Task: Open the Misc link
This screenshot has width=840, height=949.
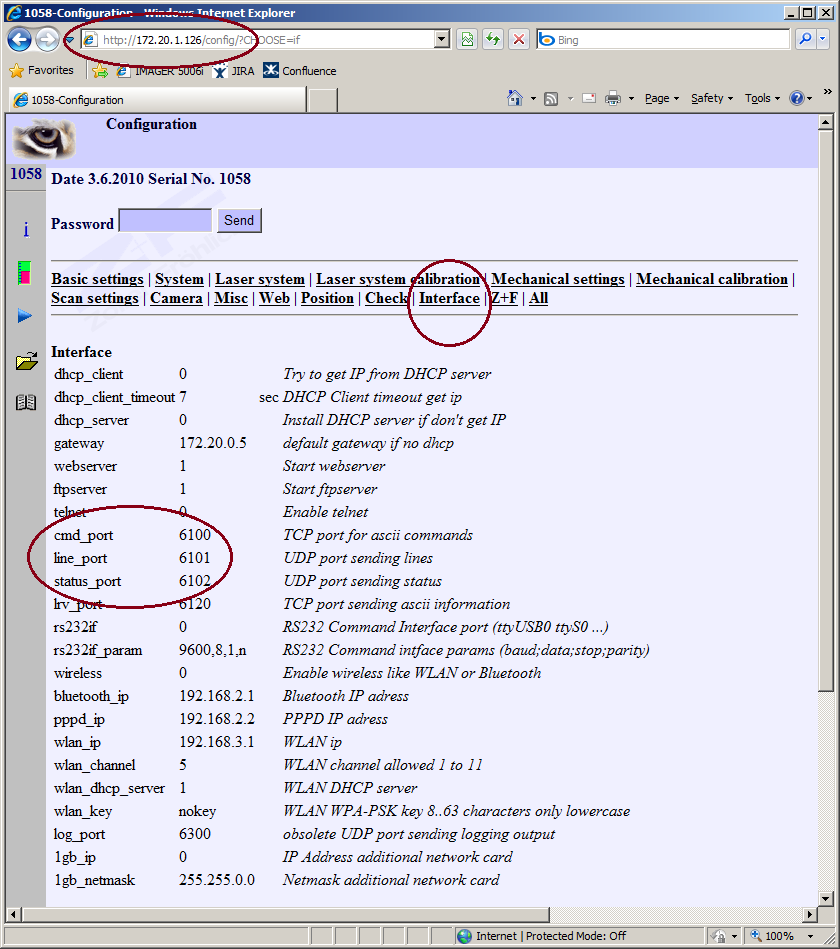Action: [231, 298]
